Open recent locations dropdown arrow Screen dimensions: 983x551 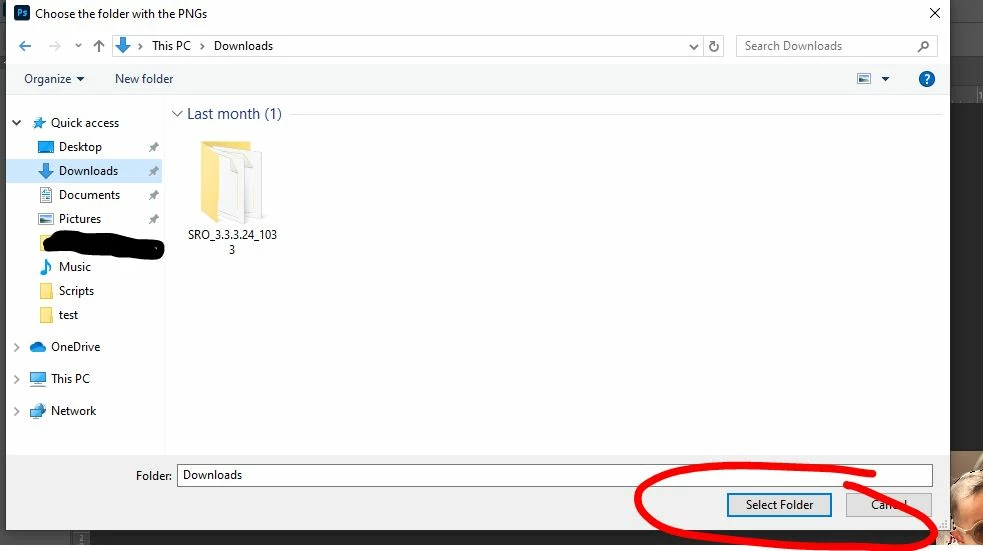[78, 46]
